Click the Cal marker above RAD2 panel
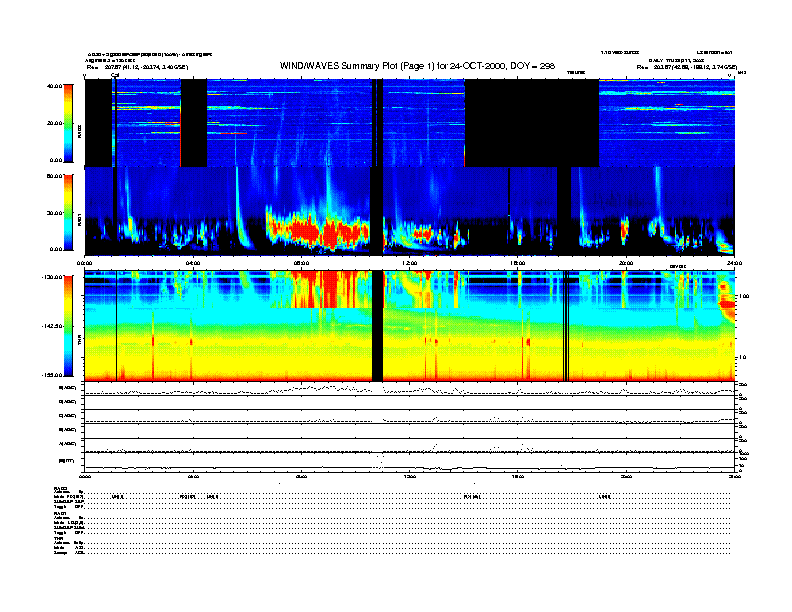 click(115, 76)
